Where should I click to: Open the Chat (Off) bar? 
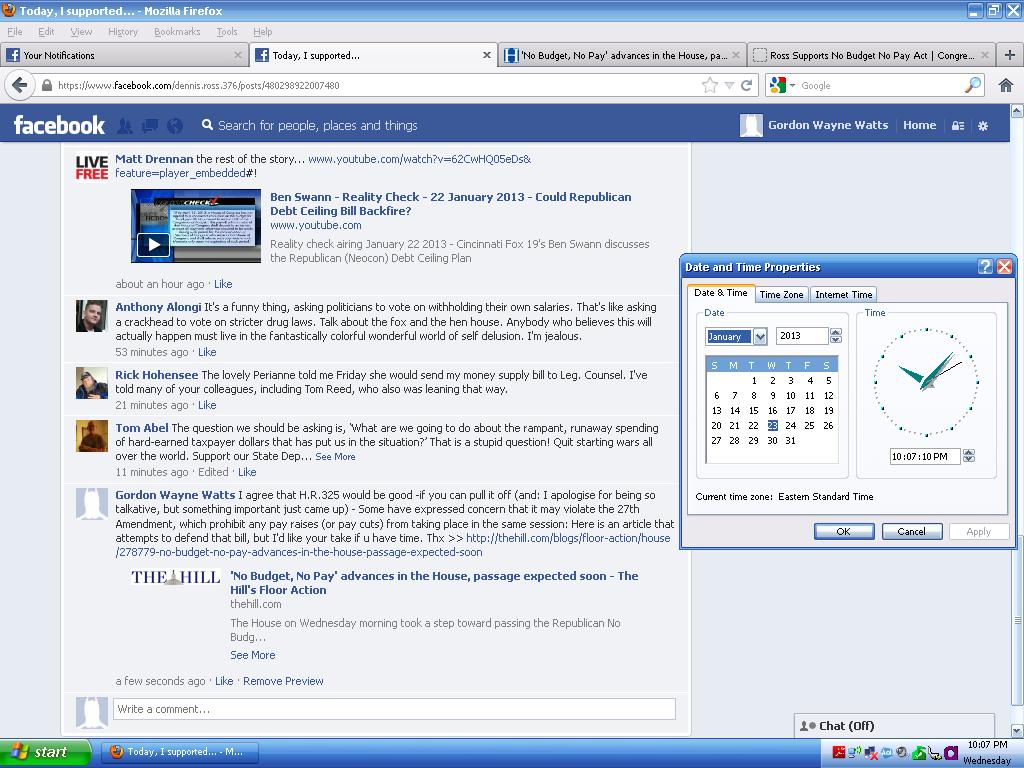click(x=895, y=726)
